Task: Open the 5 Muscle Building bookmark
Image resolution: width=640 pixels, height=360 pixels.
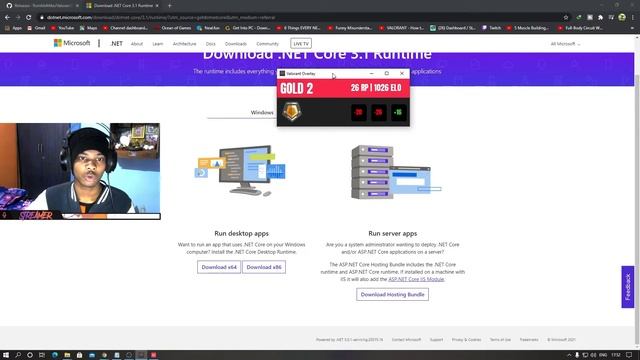Action: click(528, 28)
